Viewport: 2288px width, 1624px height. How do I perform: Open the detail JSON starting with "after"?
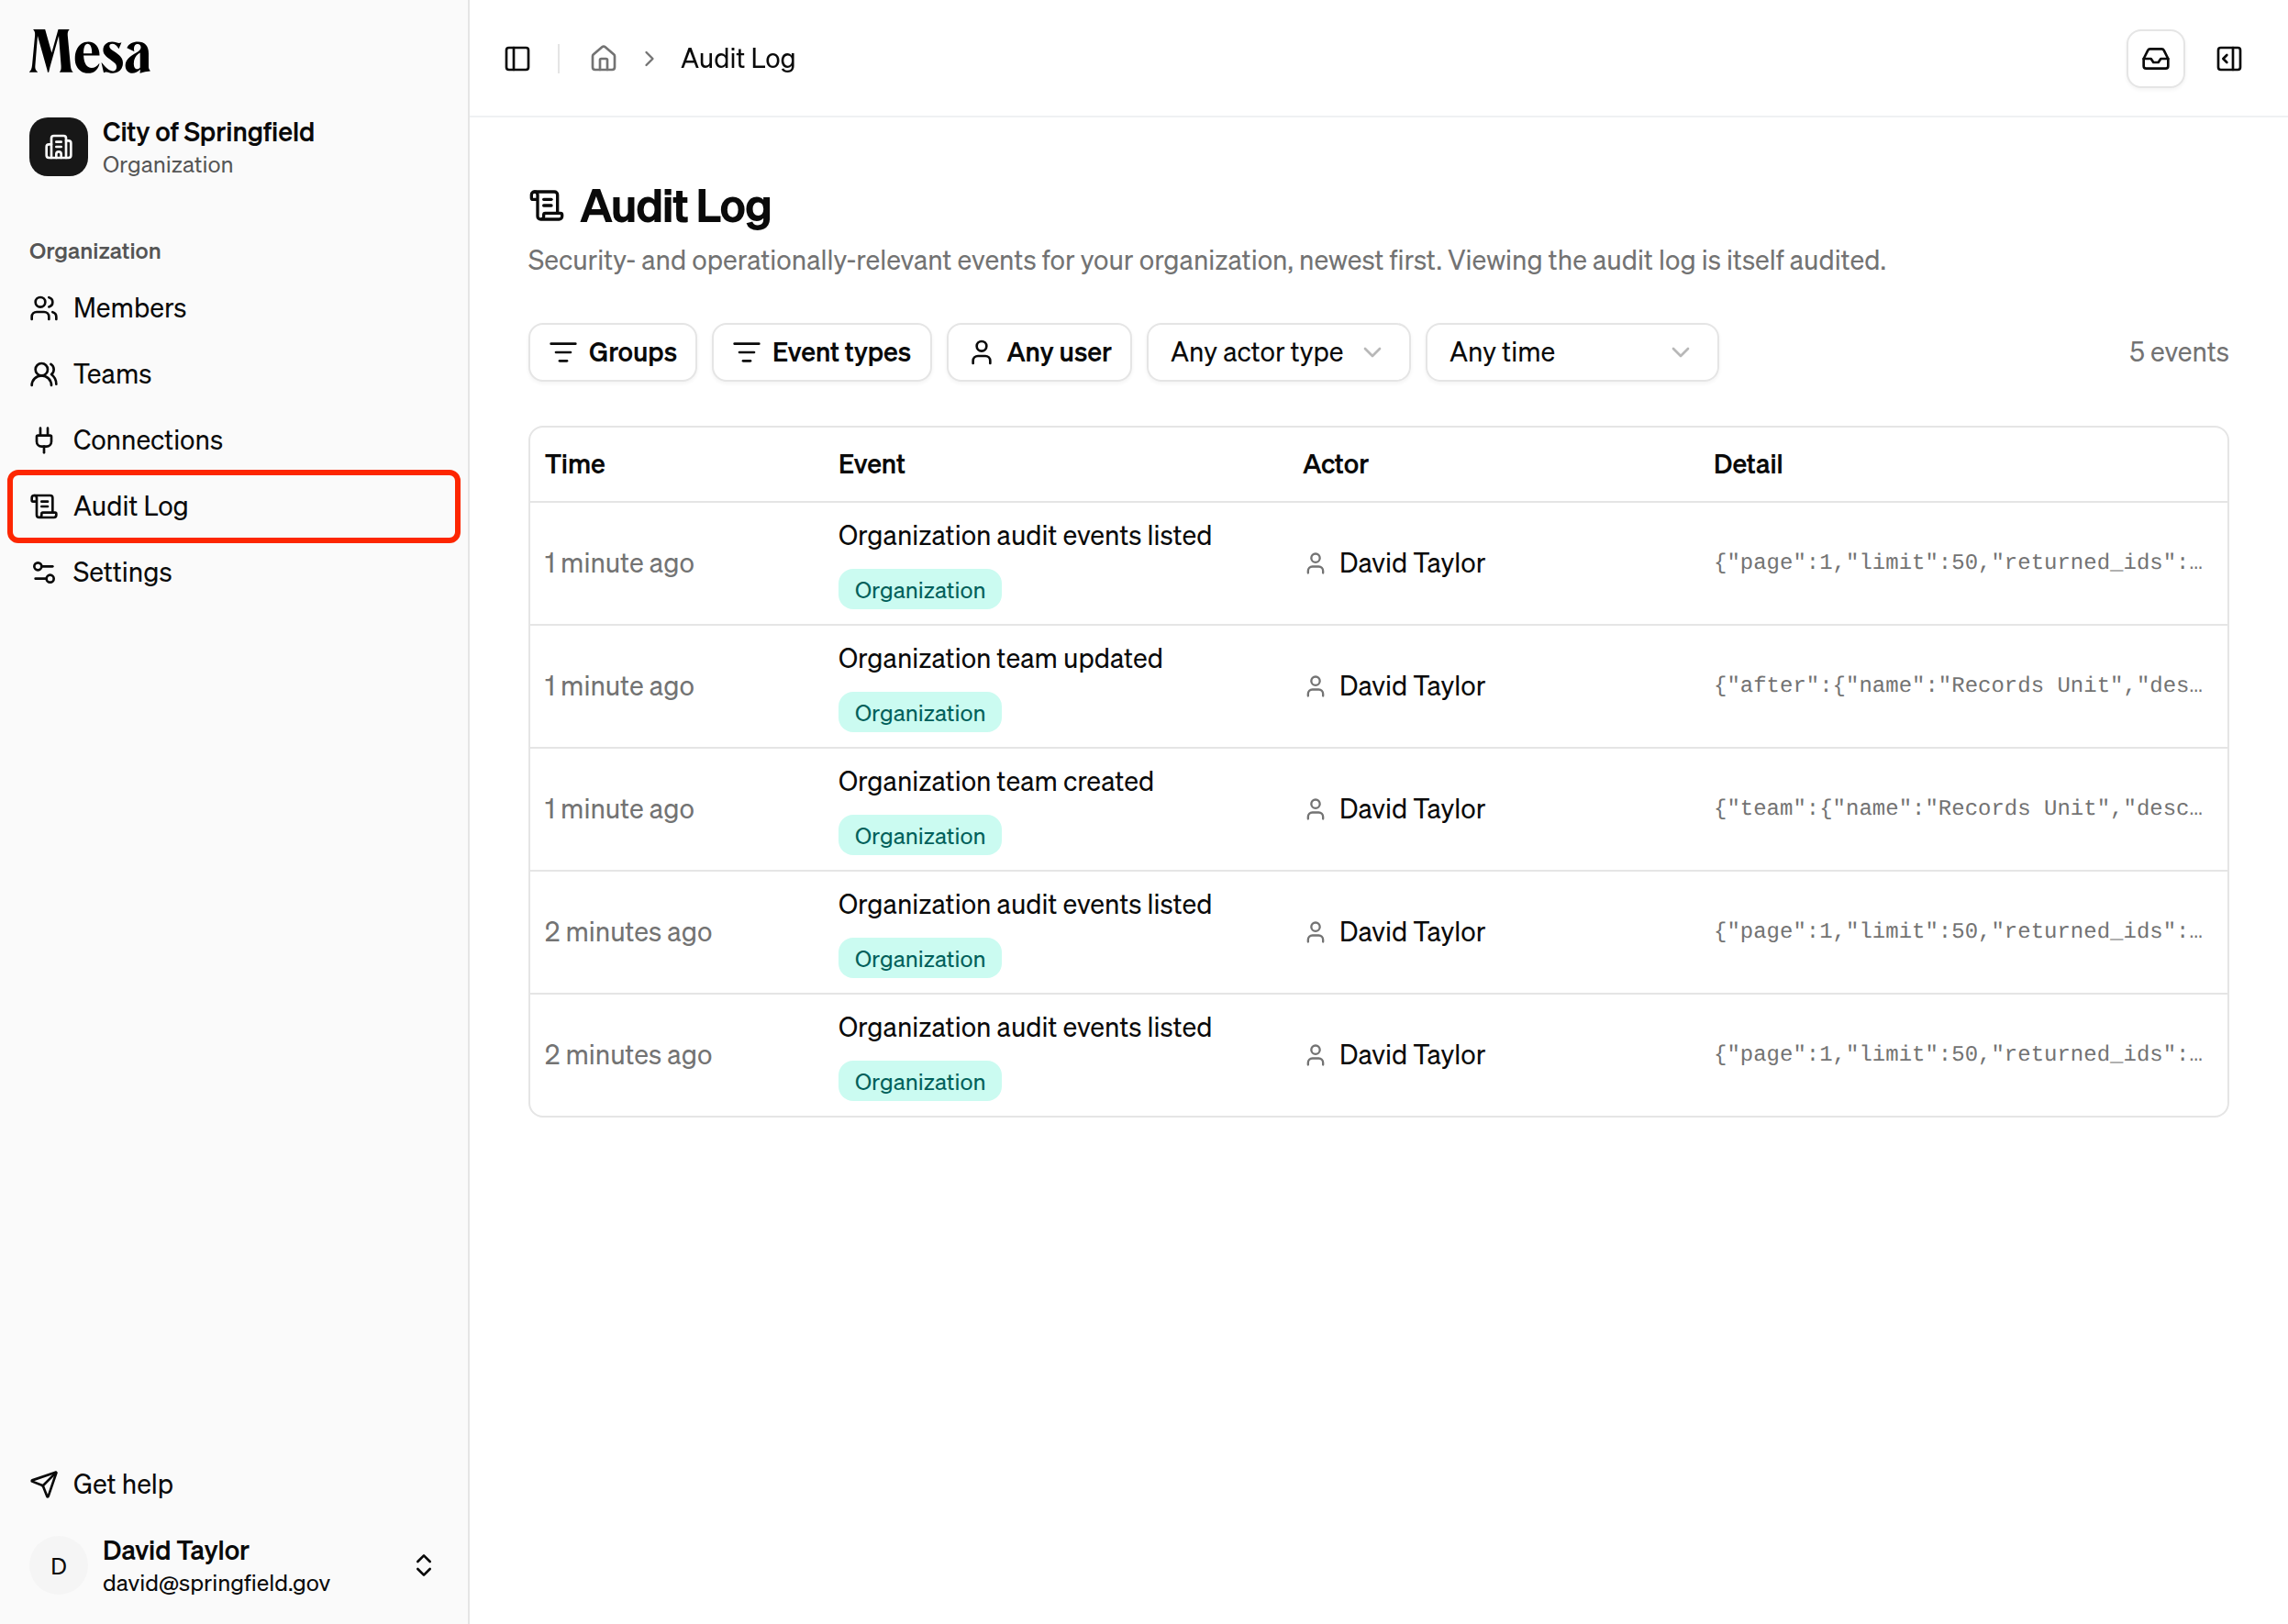(x=1958, y=686)
